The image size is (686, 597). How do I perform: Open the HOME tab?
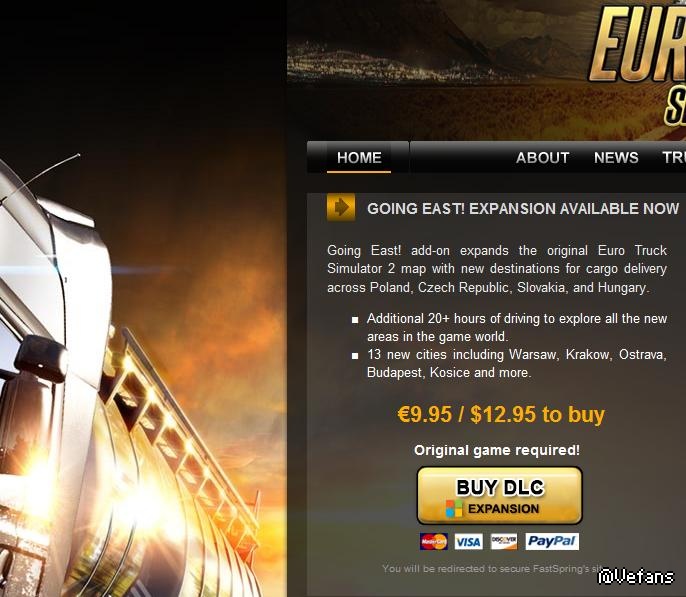pyautogui.click(x=359, y=157)
